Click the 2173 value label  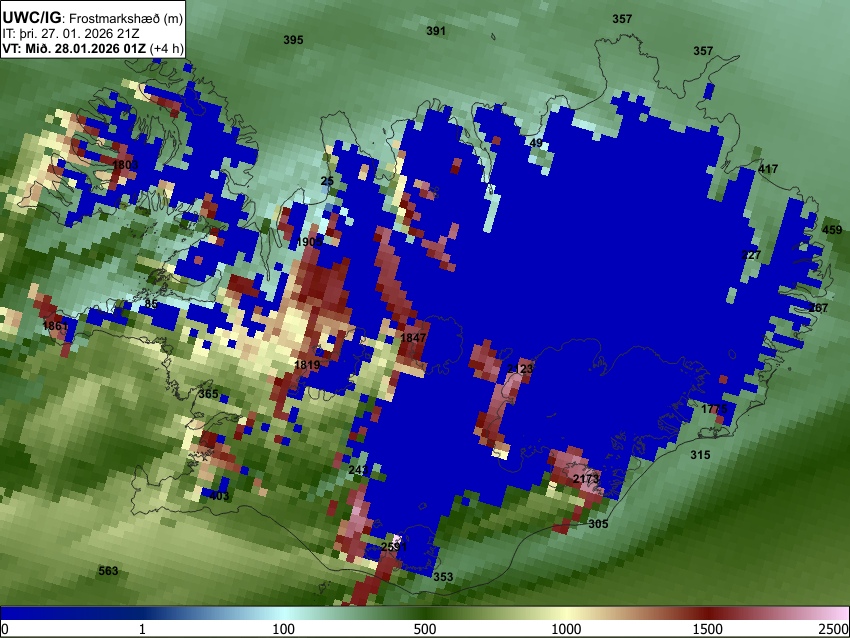pyautogui.click(x=586, y=479)
